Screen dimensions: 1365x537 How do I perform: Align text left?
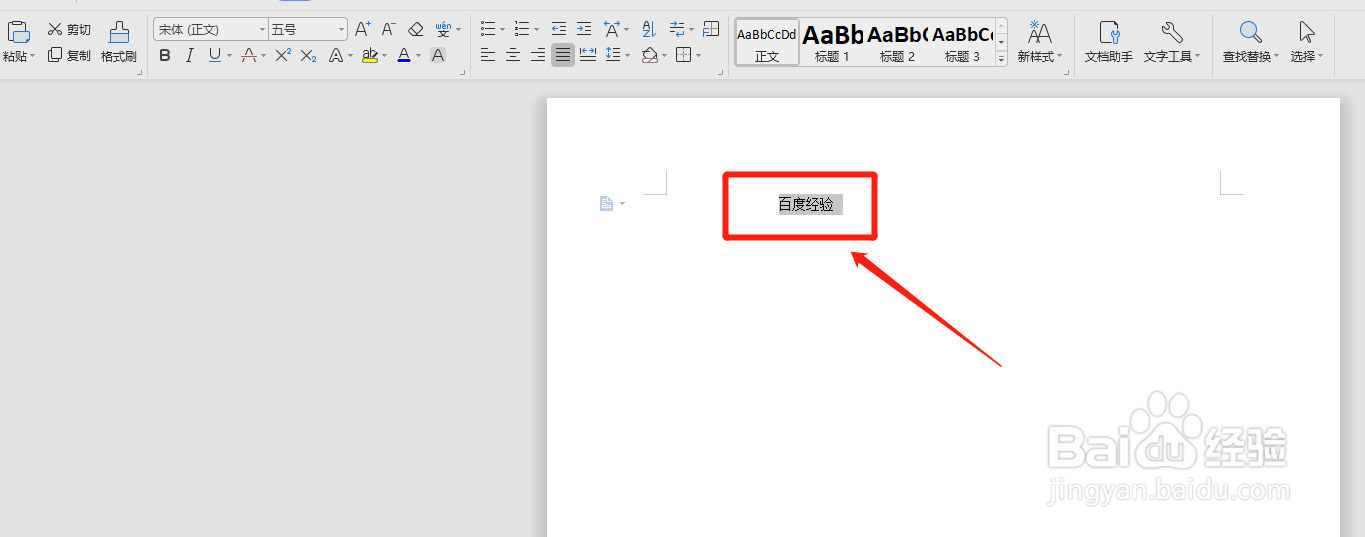coord(488,56)
